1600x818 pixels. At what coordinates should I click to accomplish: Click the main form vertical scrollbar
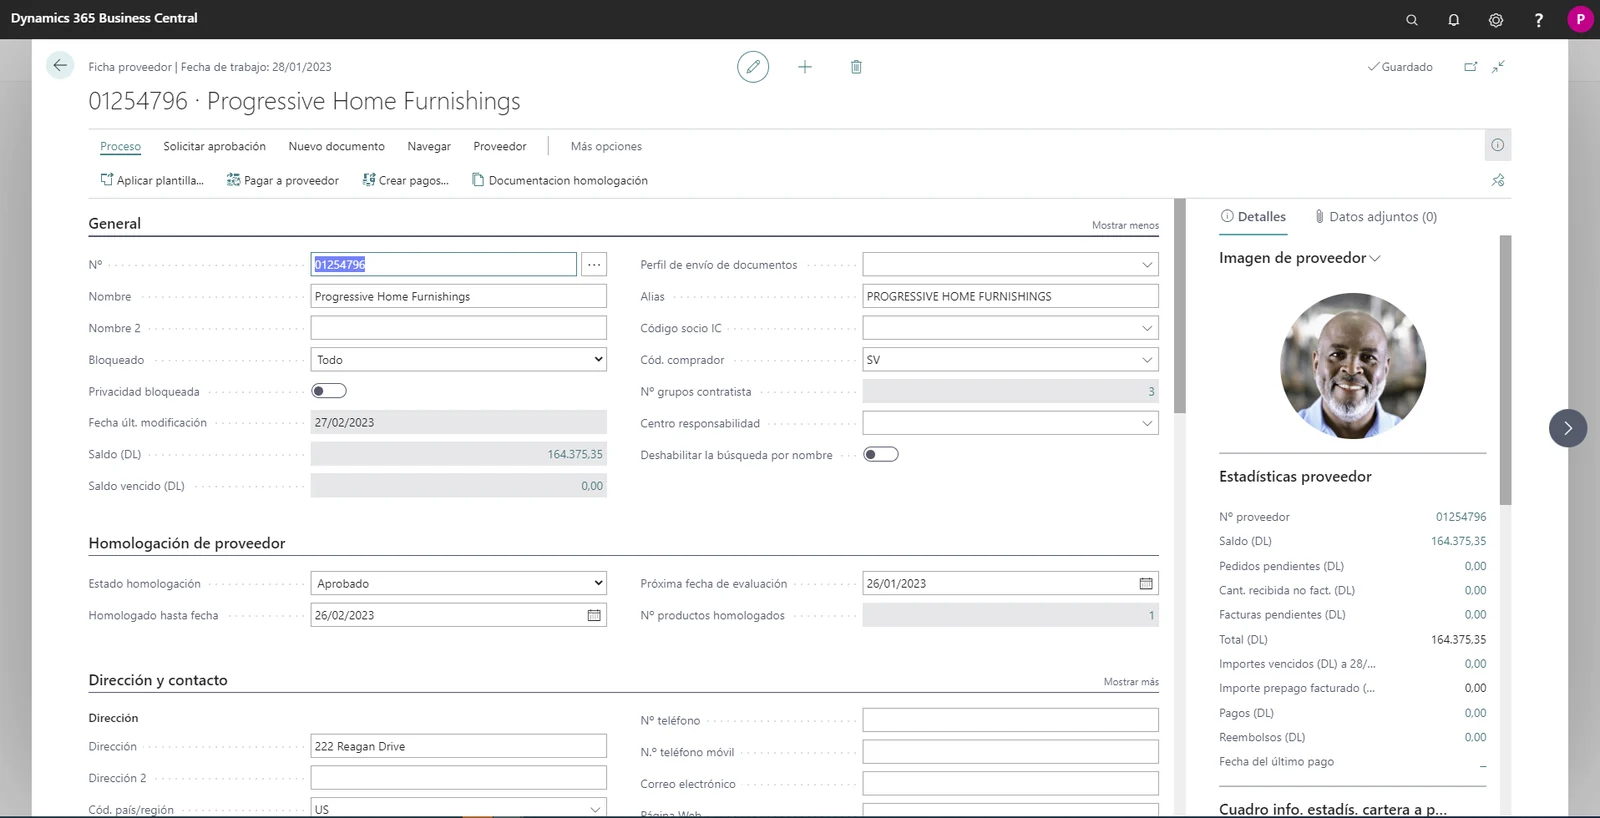tap(1180, 306)
